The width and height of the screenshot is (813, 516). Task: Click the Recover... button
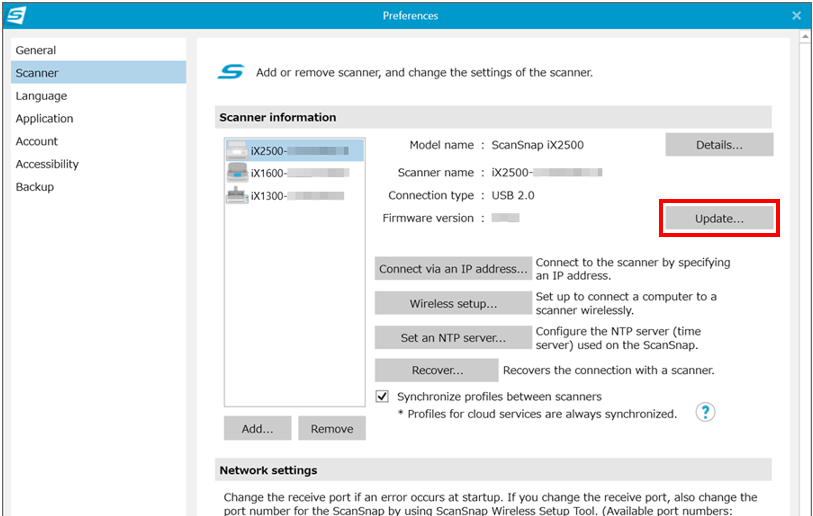click(437, 370)
